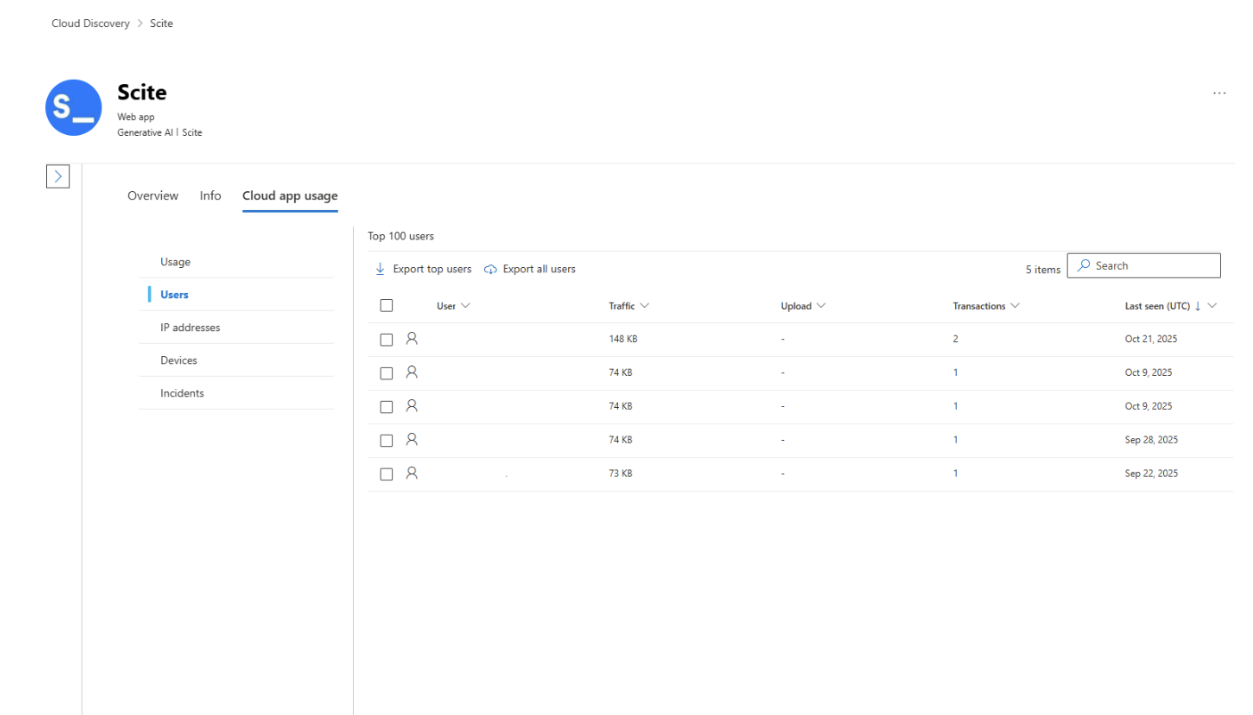Click the user icon in the 148 KB row
Screen dimensions: 1253x715
411,339
